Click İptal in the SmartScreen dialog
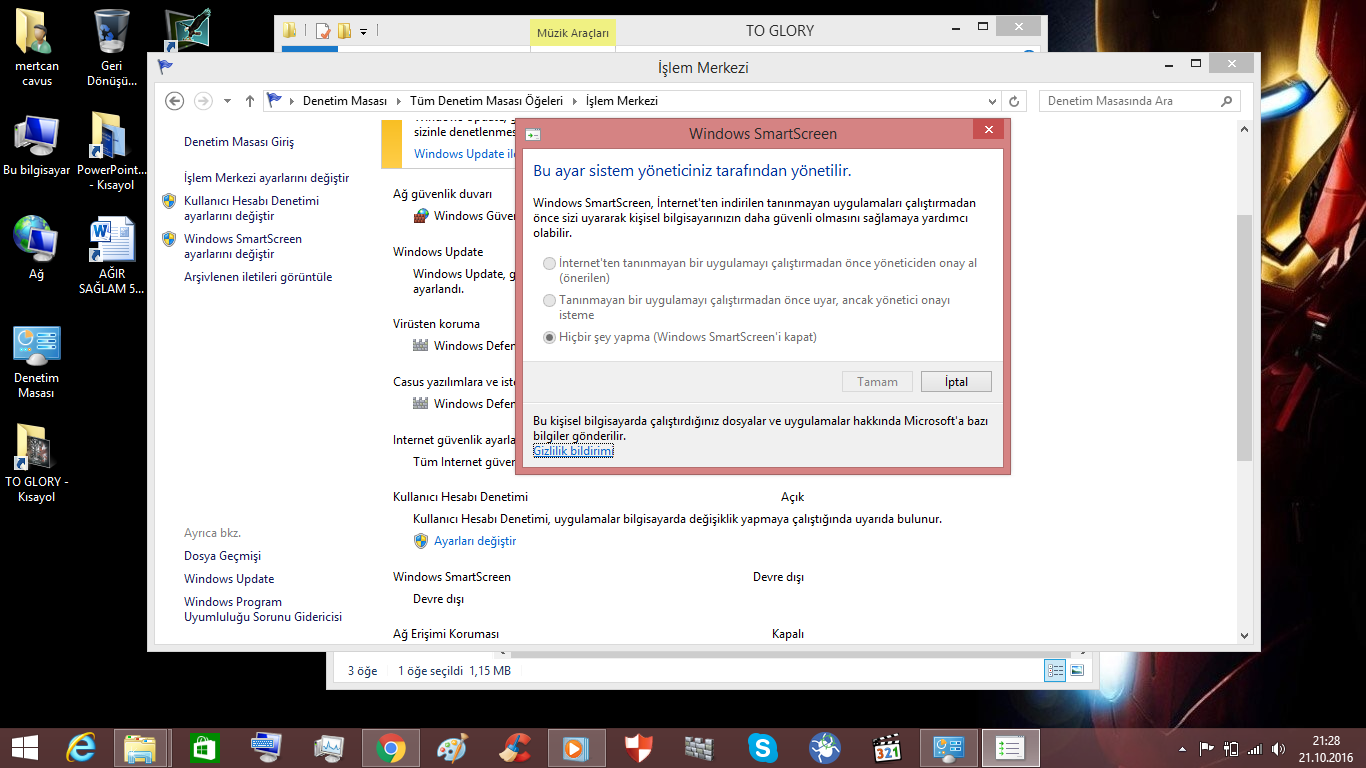The image size is (1366, 768). [x=955, y=381]
